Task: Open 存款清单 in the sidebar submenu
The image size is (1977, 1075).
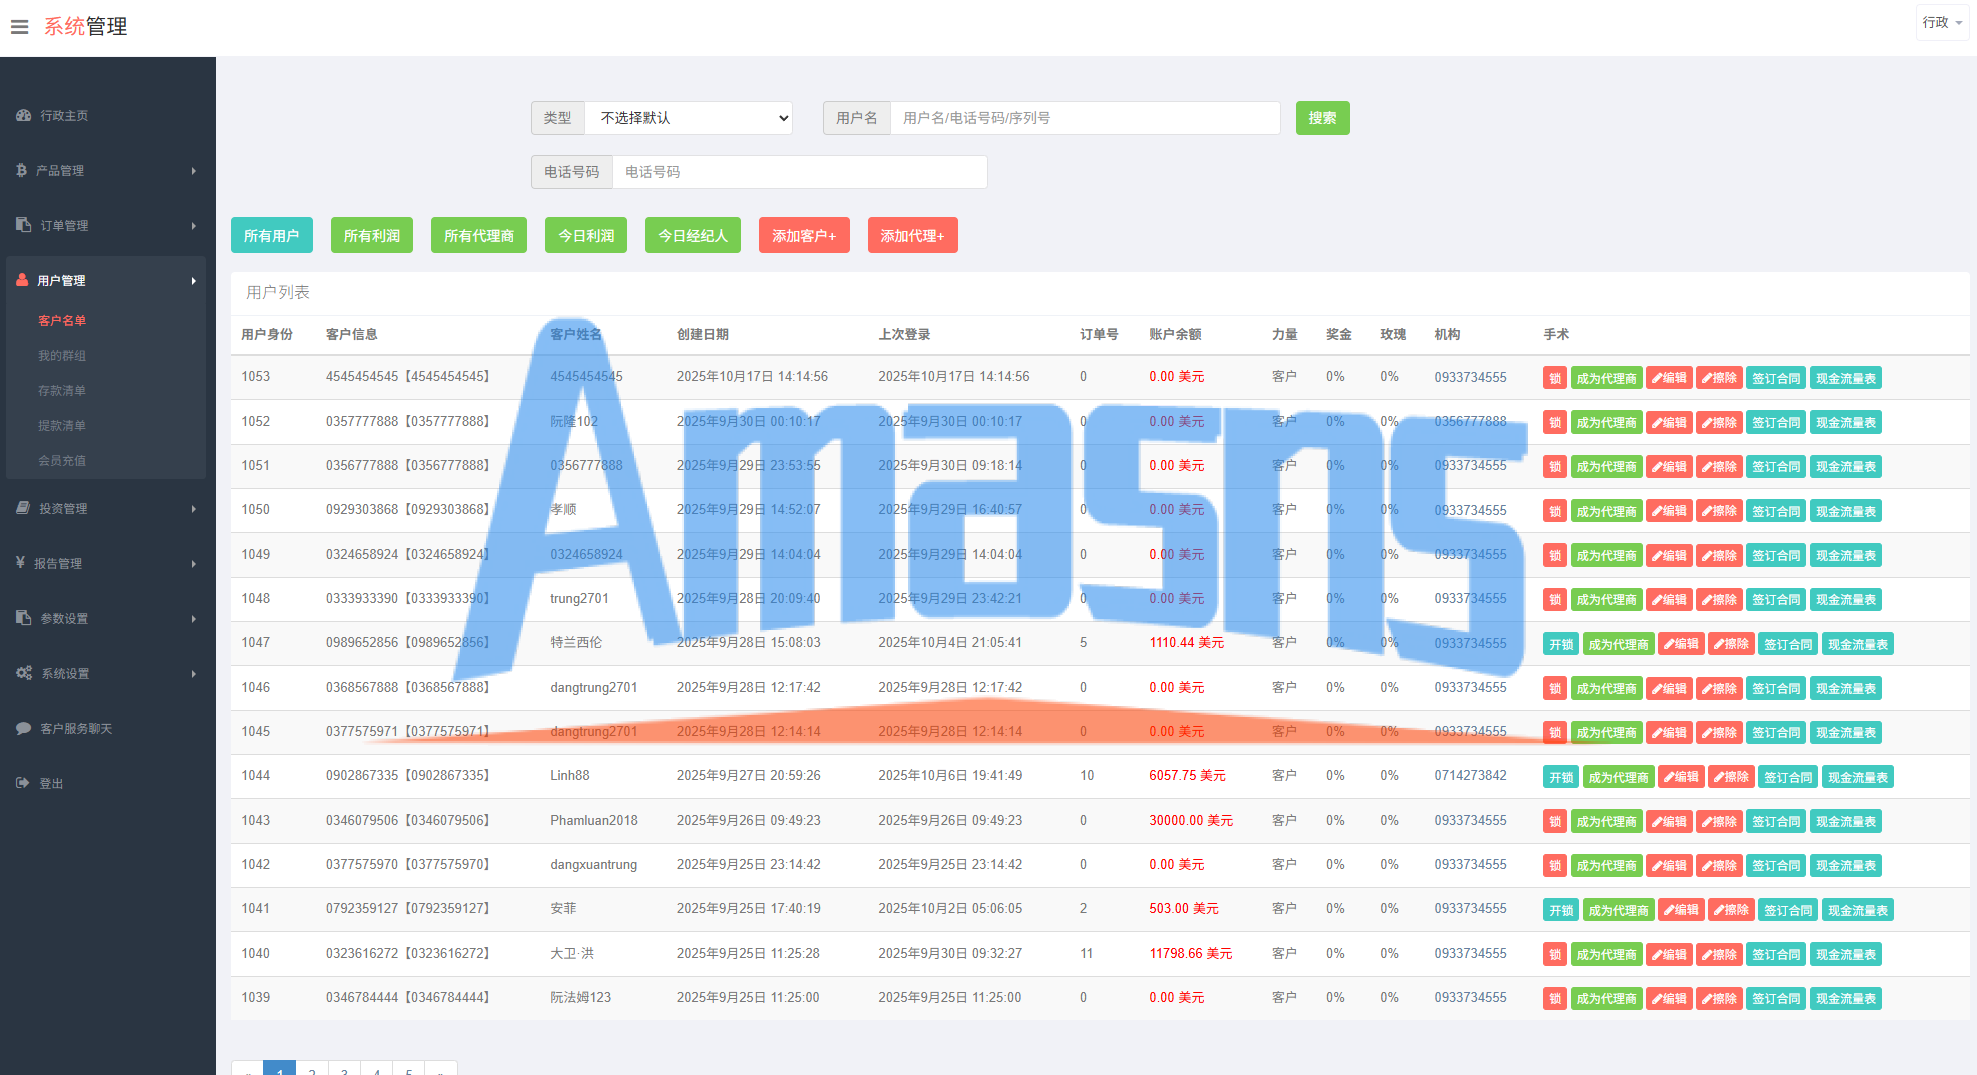Action: (x=62, y=391)
